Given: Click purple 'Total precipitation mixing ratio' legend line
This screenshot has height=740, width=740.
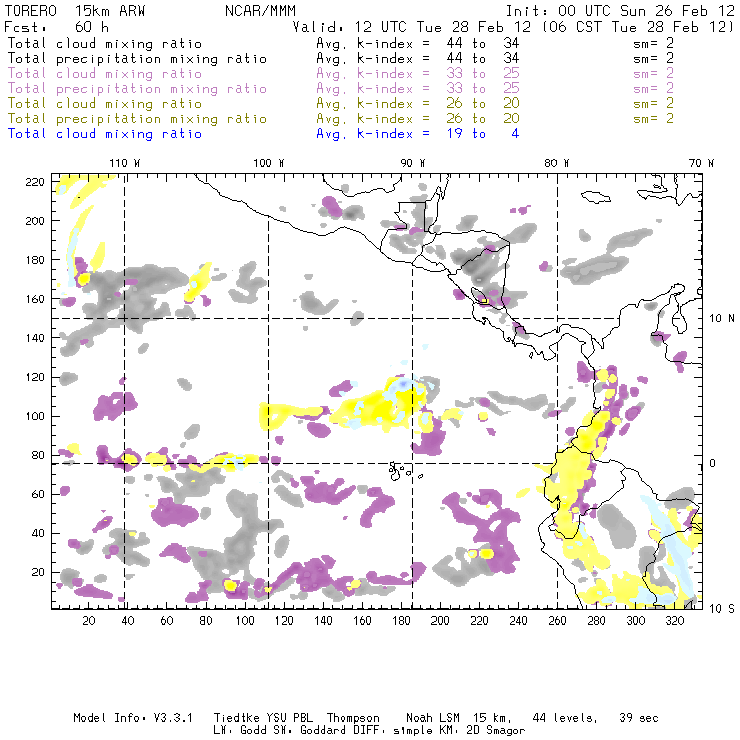Looking at the screenshot, I should (x=137, y=89).
